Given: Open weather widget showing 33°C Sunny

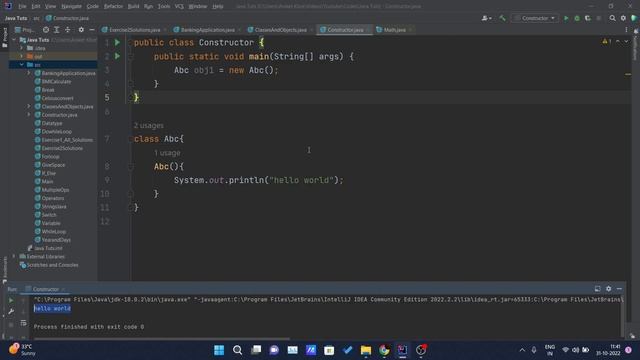Looking at the screenshot, I should coord(23,350).
